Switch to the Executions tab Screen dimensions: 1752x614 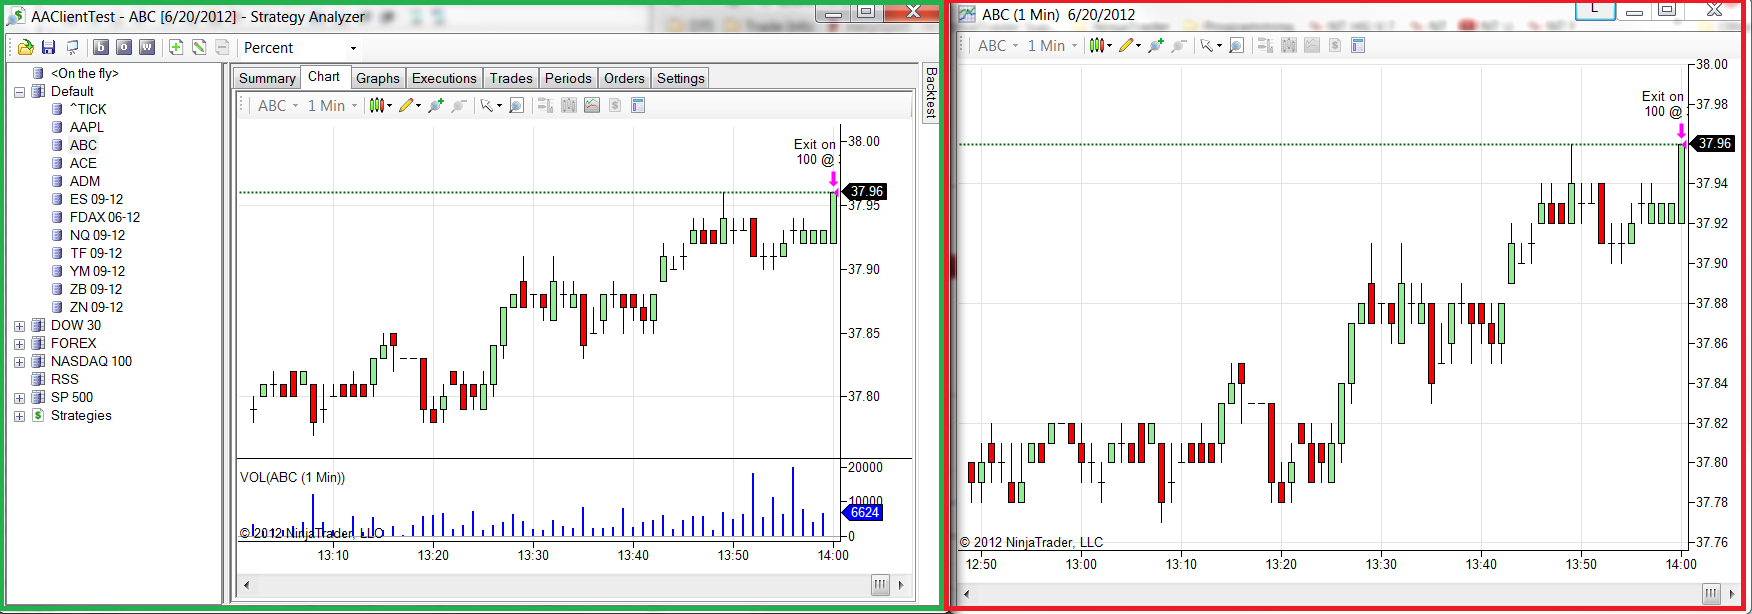(444, 78)
